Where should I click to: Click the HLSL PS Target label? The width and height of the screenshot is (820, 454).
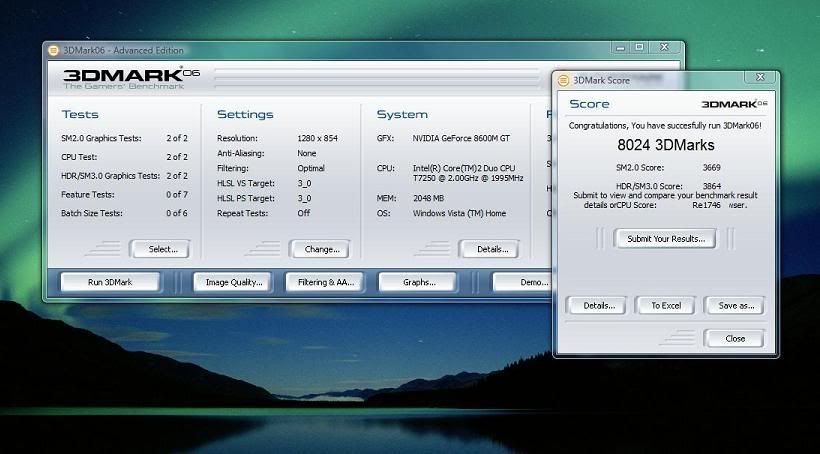click(x=246, y=199)
